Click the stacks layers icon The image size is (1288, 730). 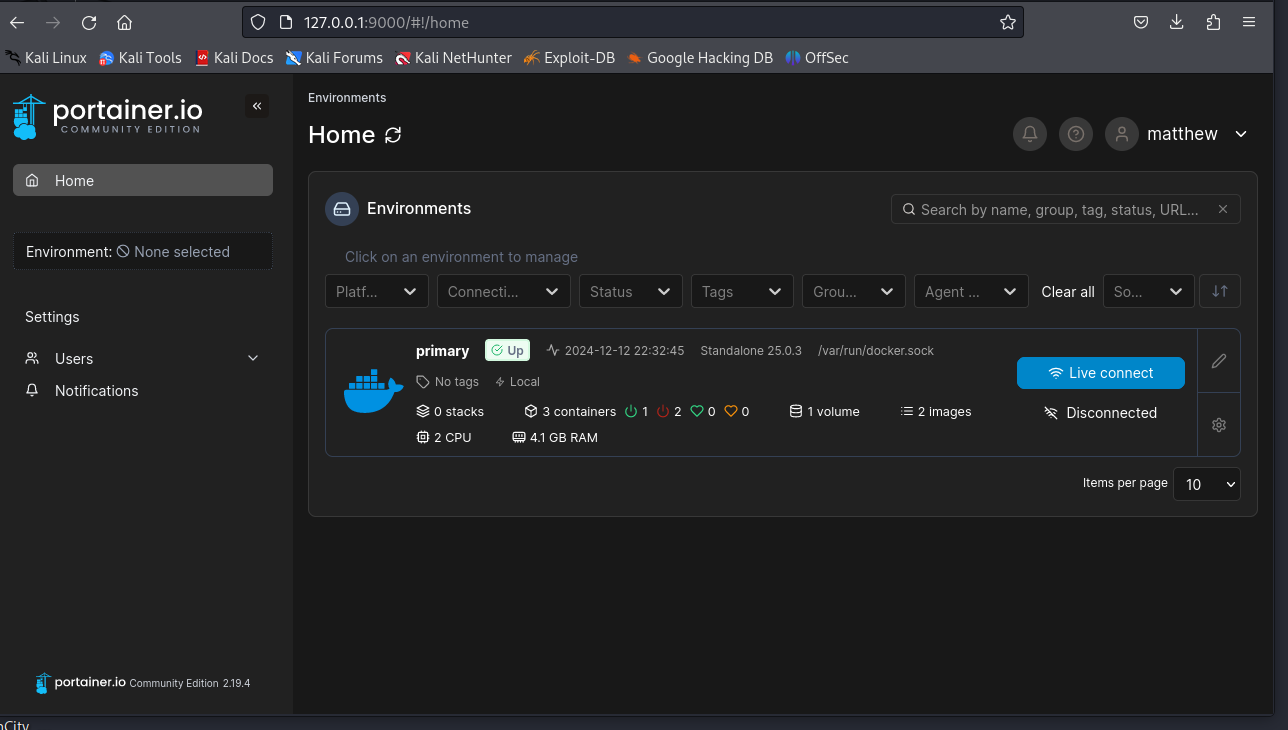pos(423,411)
